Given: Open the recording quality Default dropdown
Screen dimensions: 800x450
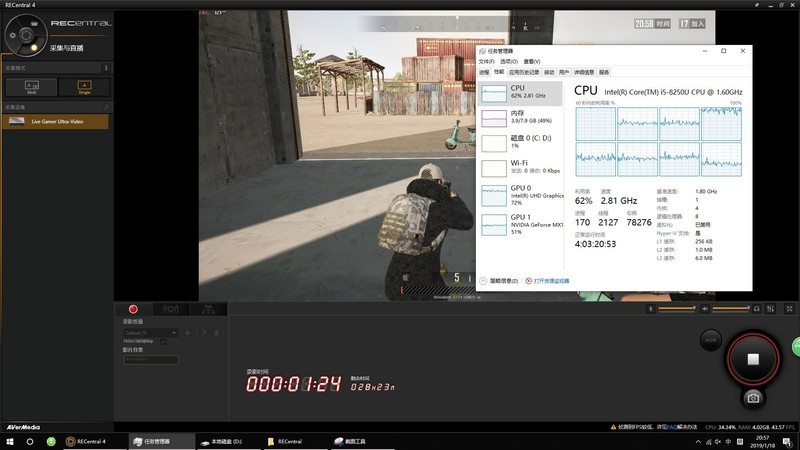Looking at the screenshot, I should pos(150,332).
